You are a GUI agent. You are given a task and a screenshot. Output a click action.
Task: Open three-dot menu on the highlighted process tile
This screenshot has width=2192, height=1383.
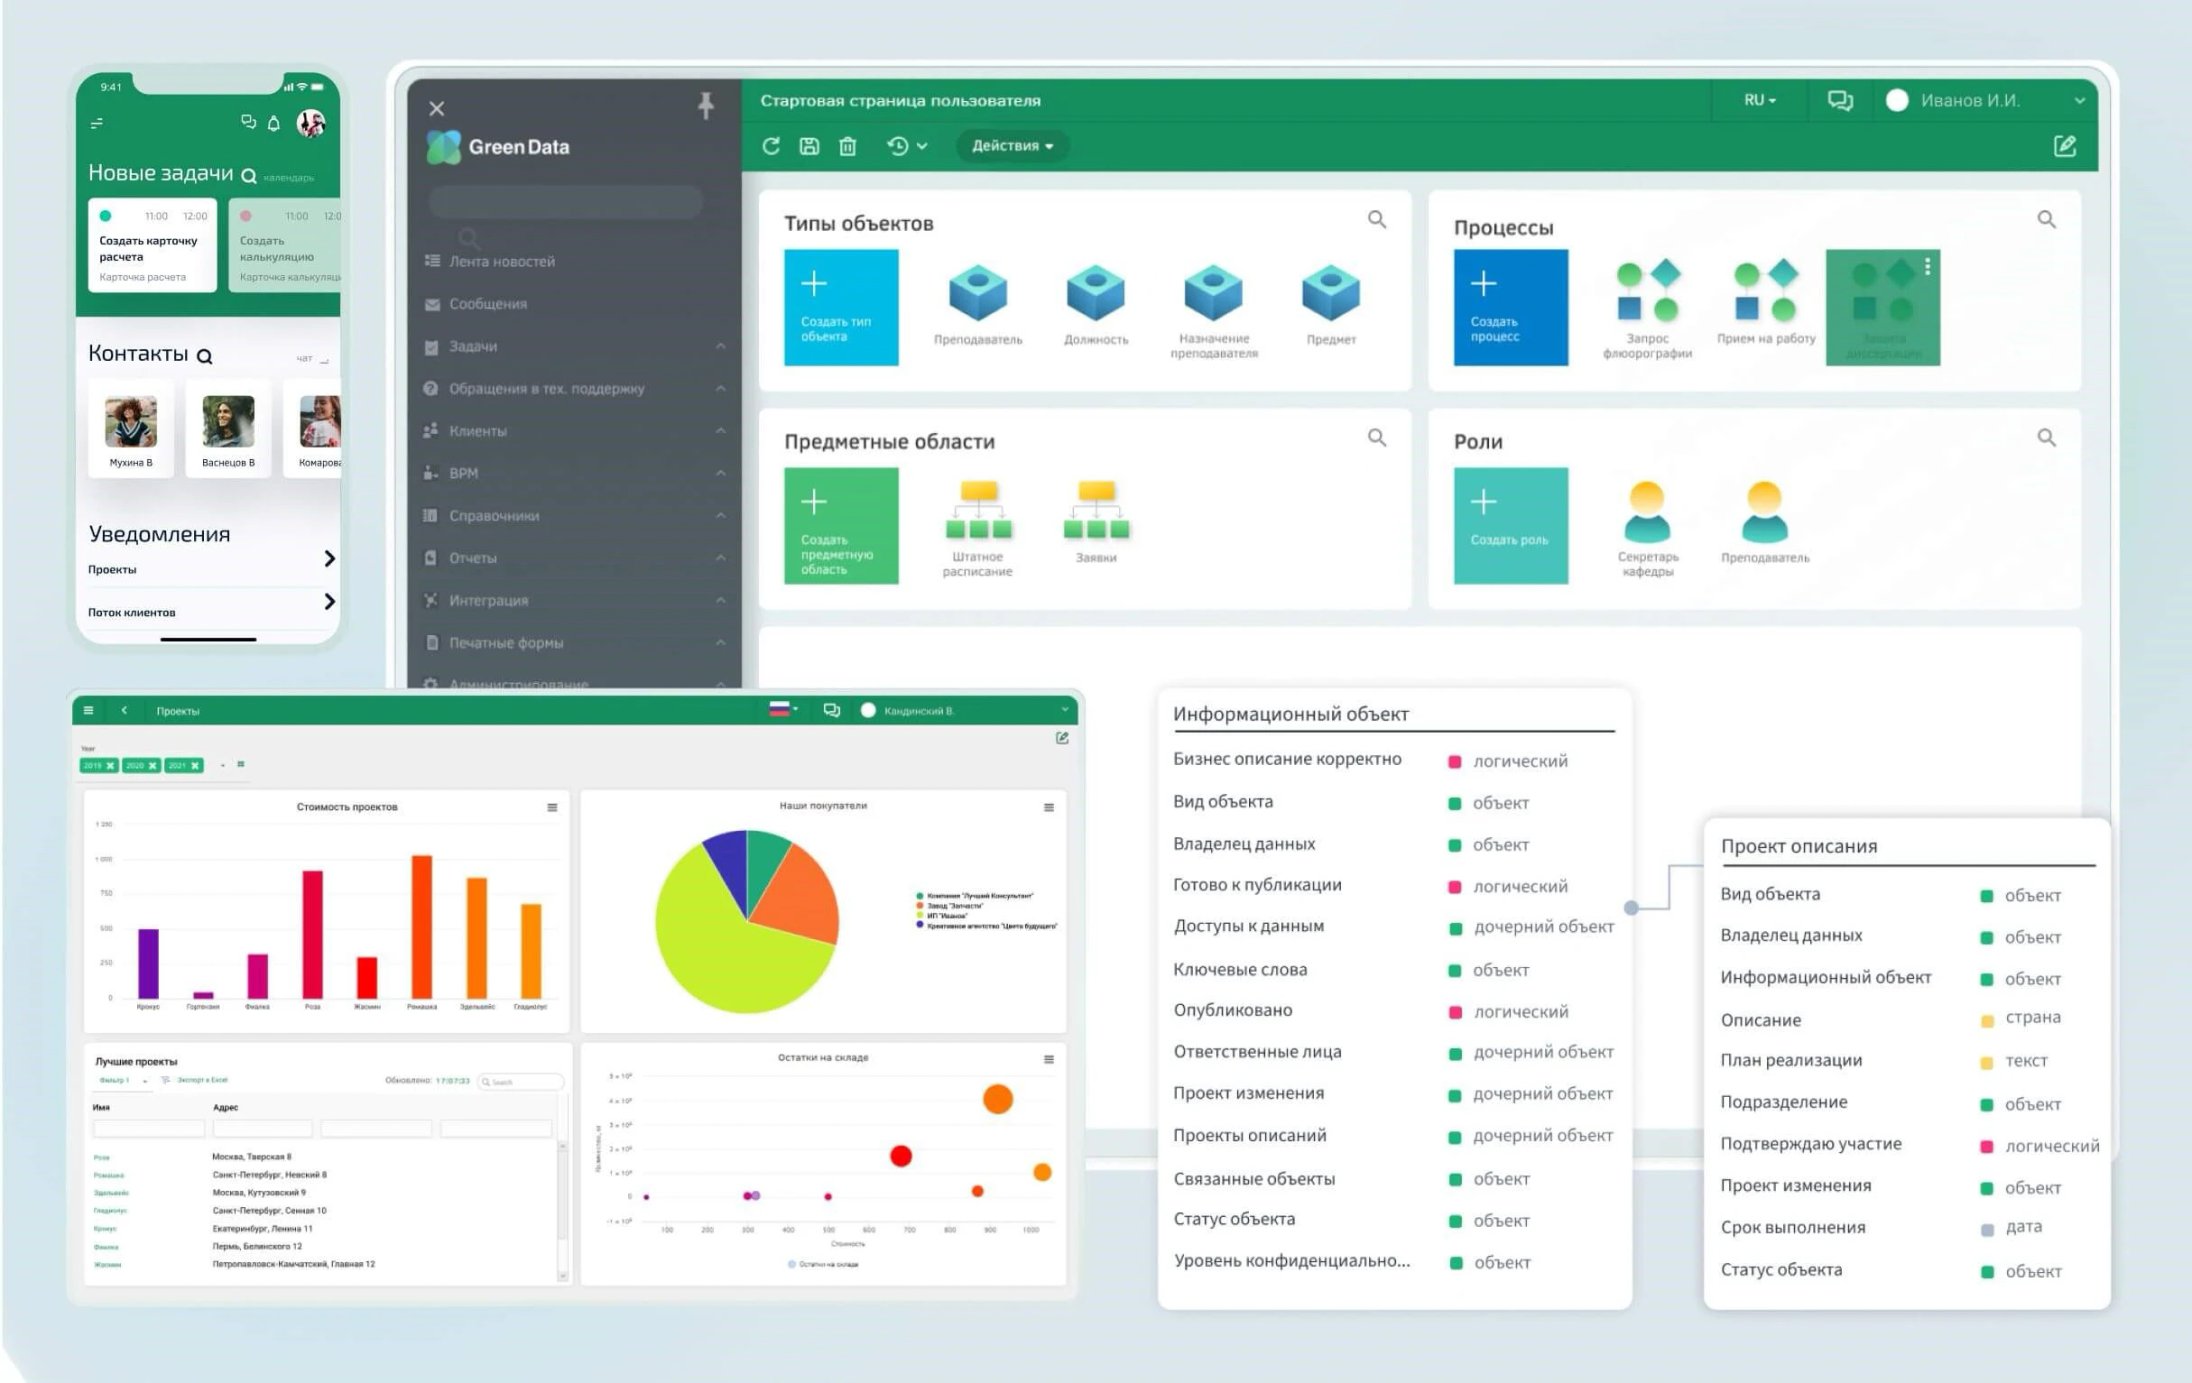click(1927, 267)
